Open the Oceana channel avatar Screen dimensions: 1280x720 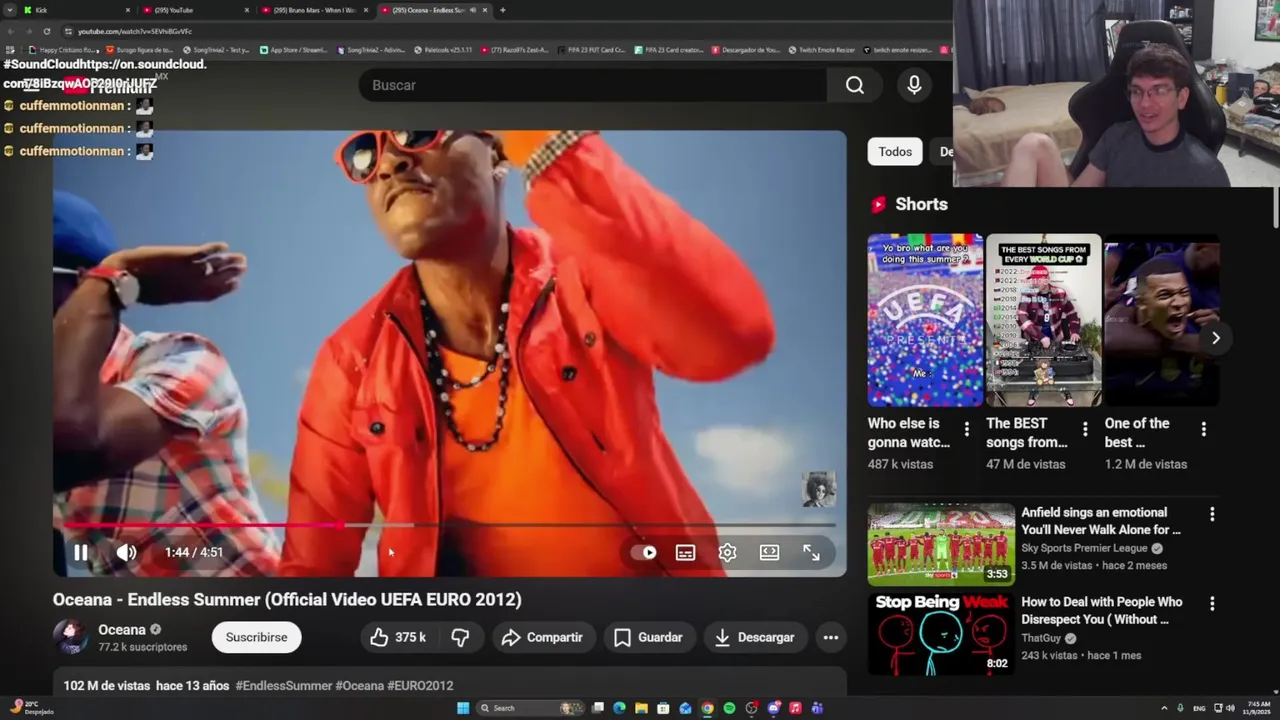click(70, 637)
